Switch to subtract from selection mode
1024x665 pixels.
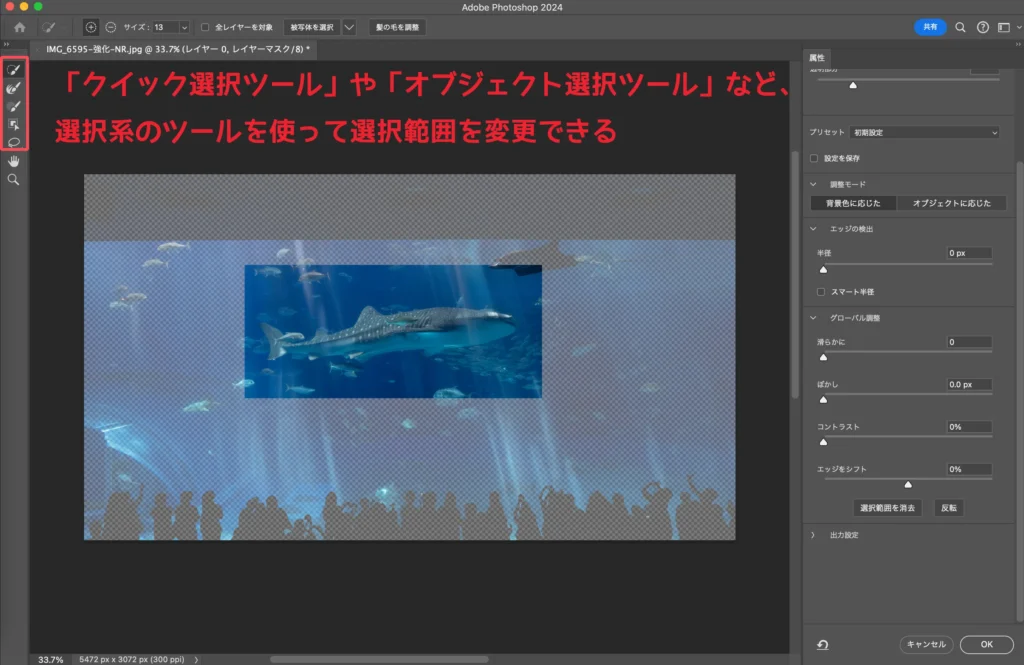click(x=110, y=27)
